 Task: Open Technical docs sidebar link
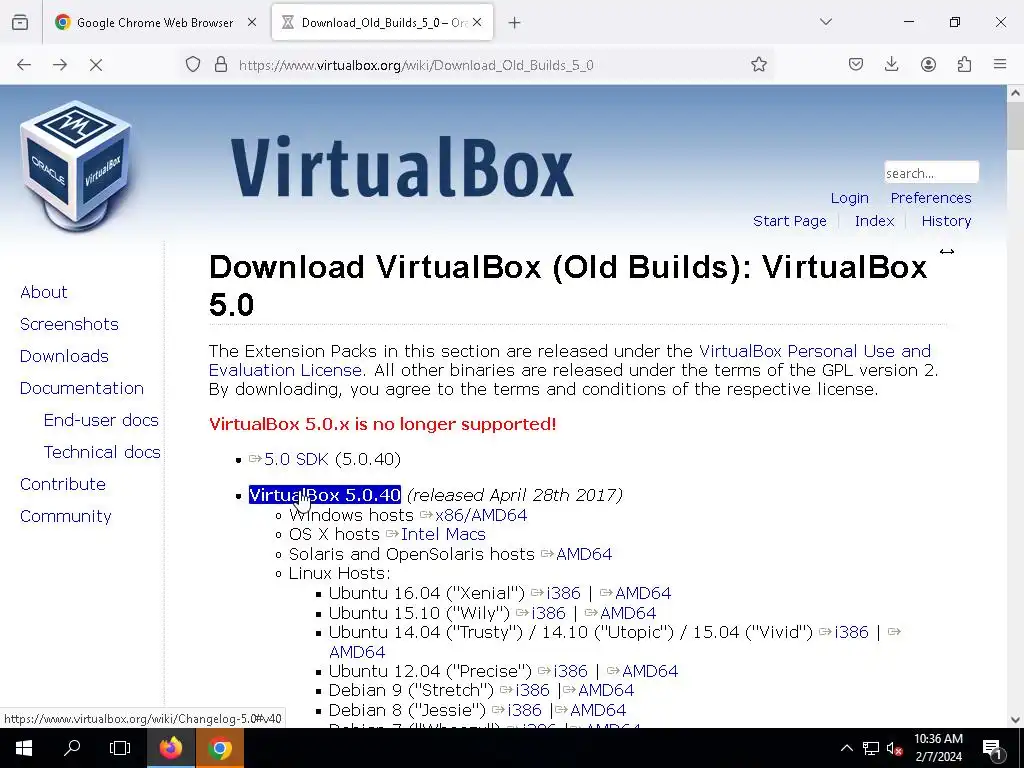(x=102, y=452)
